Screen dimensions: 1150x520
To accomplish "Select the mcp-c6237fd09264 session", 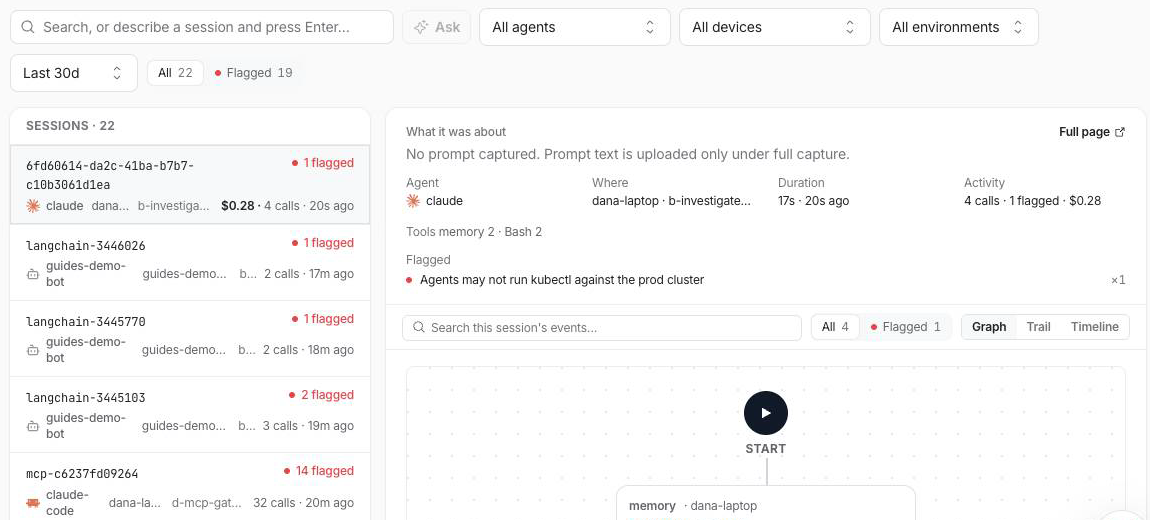I will tap(190, 487).
